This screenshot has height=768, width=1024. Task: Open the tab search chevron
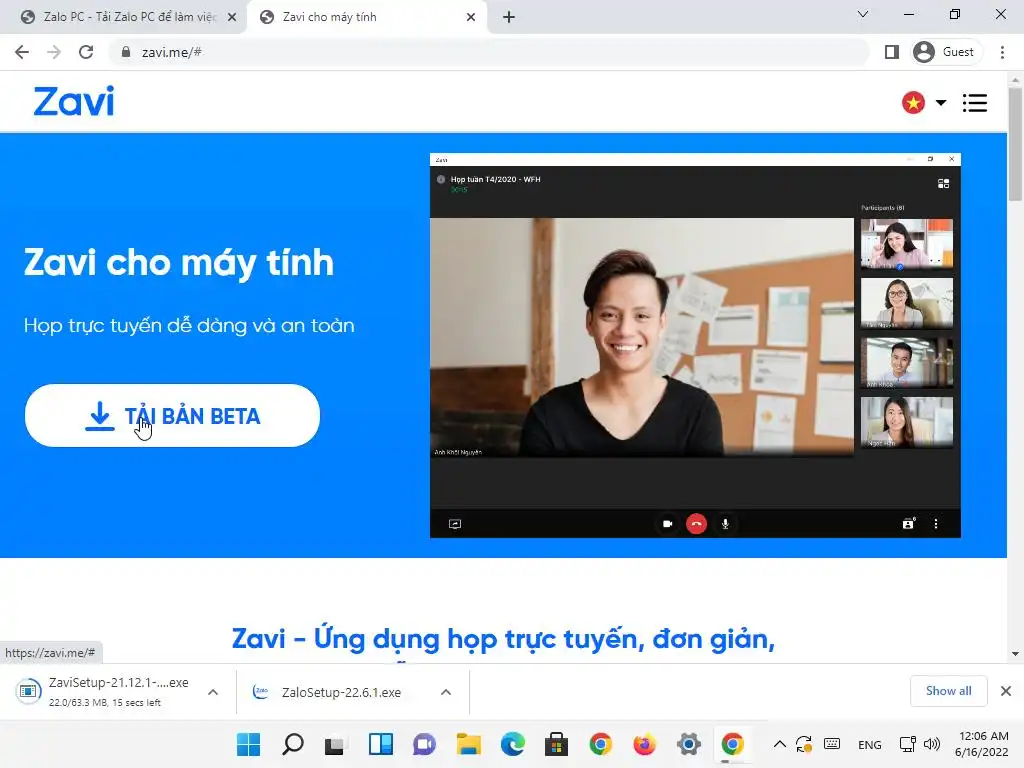[863, 14]
